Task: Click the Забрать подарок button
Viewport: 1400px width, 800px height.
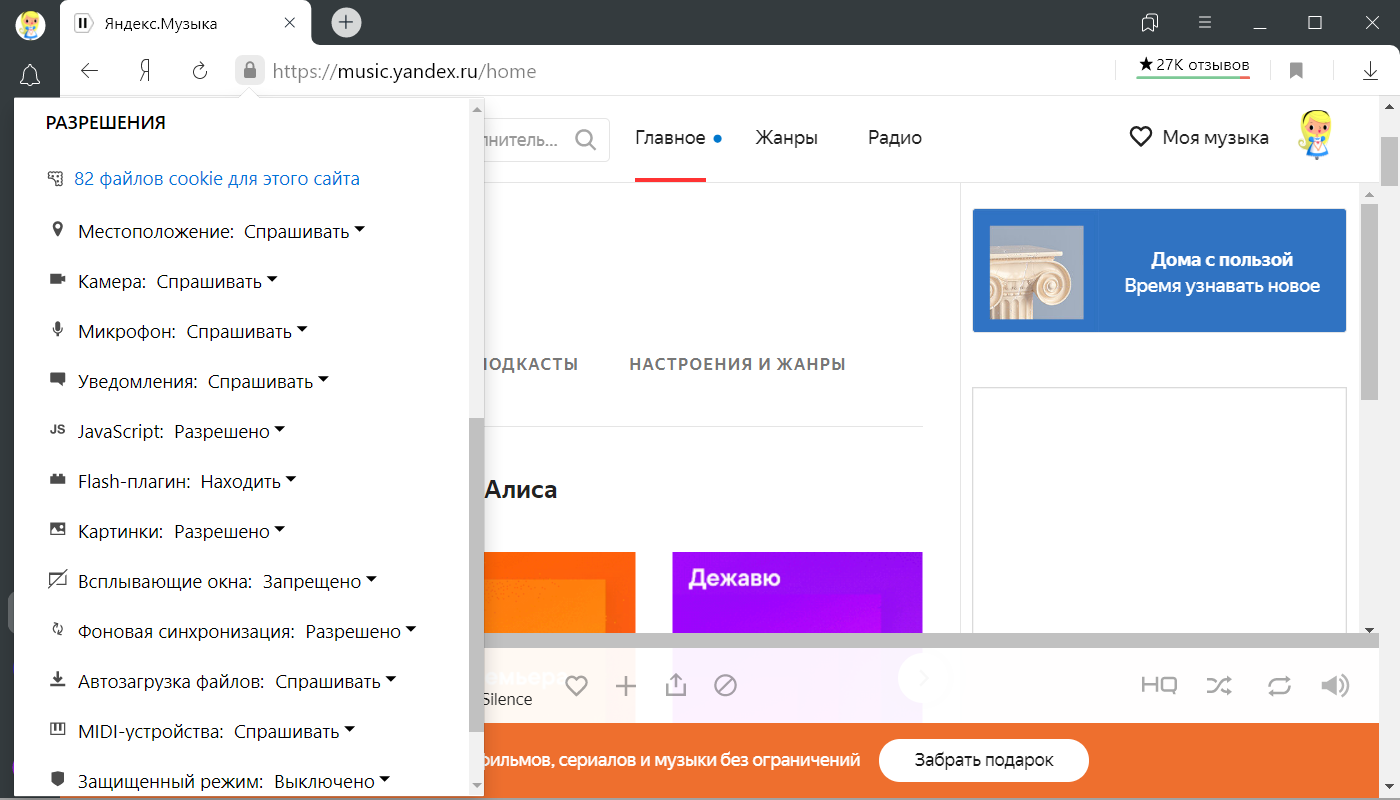Action: click(984, 760)
